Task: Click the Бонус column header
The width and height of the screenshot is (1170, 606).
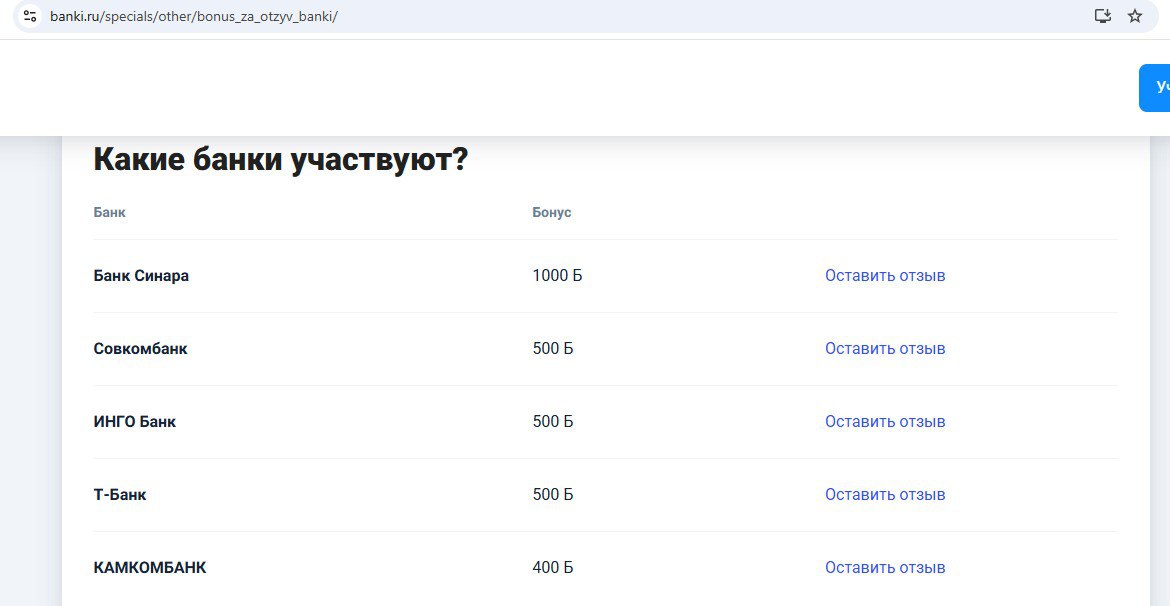Action: [x=551, y=213]
